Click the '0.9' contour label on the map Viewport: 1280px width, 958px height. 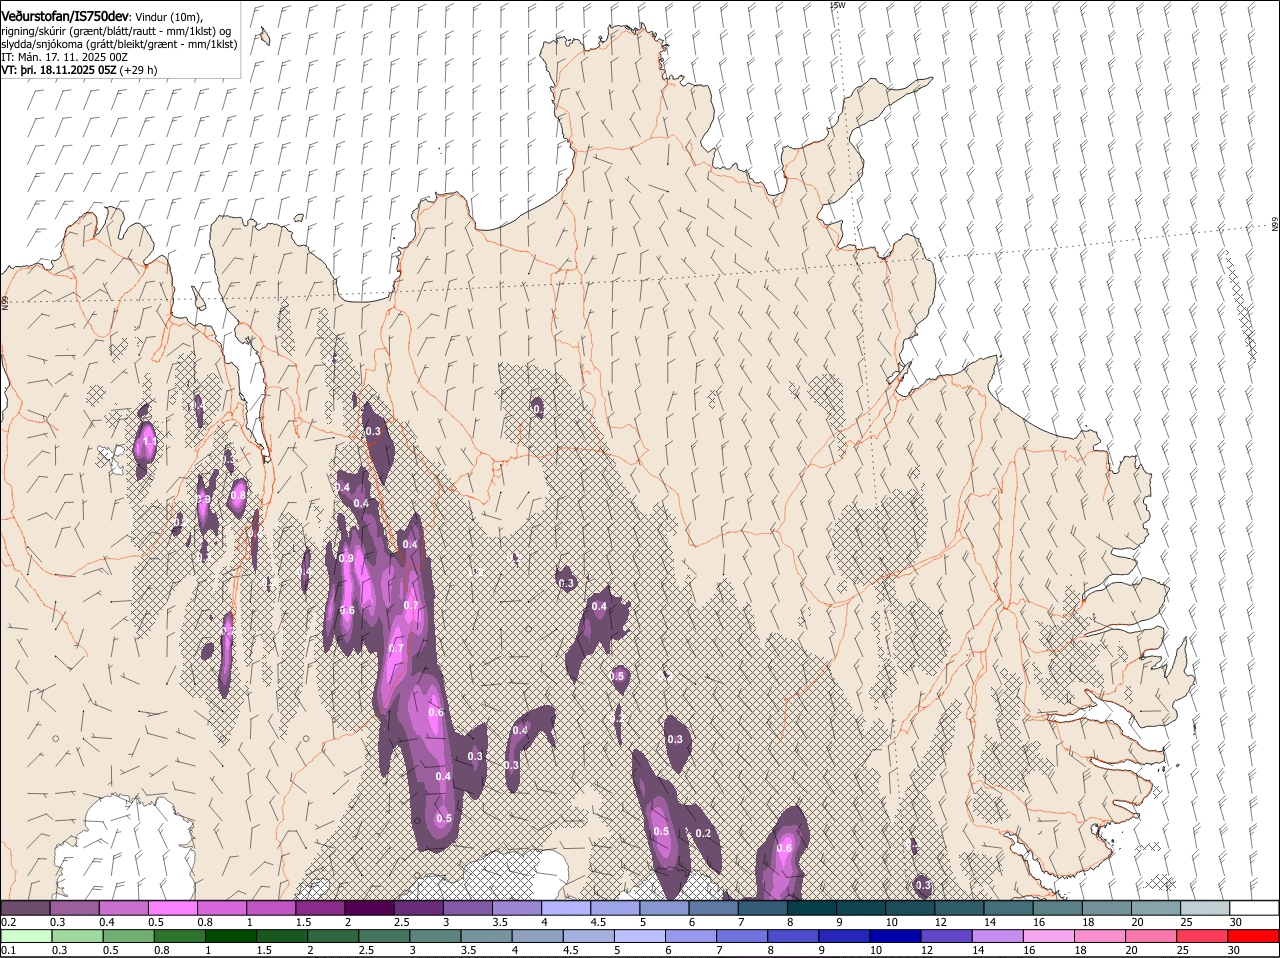(x=347, y=558)
